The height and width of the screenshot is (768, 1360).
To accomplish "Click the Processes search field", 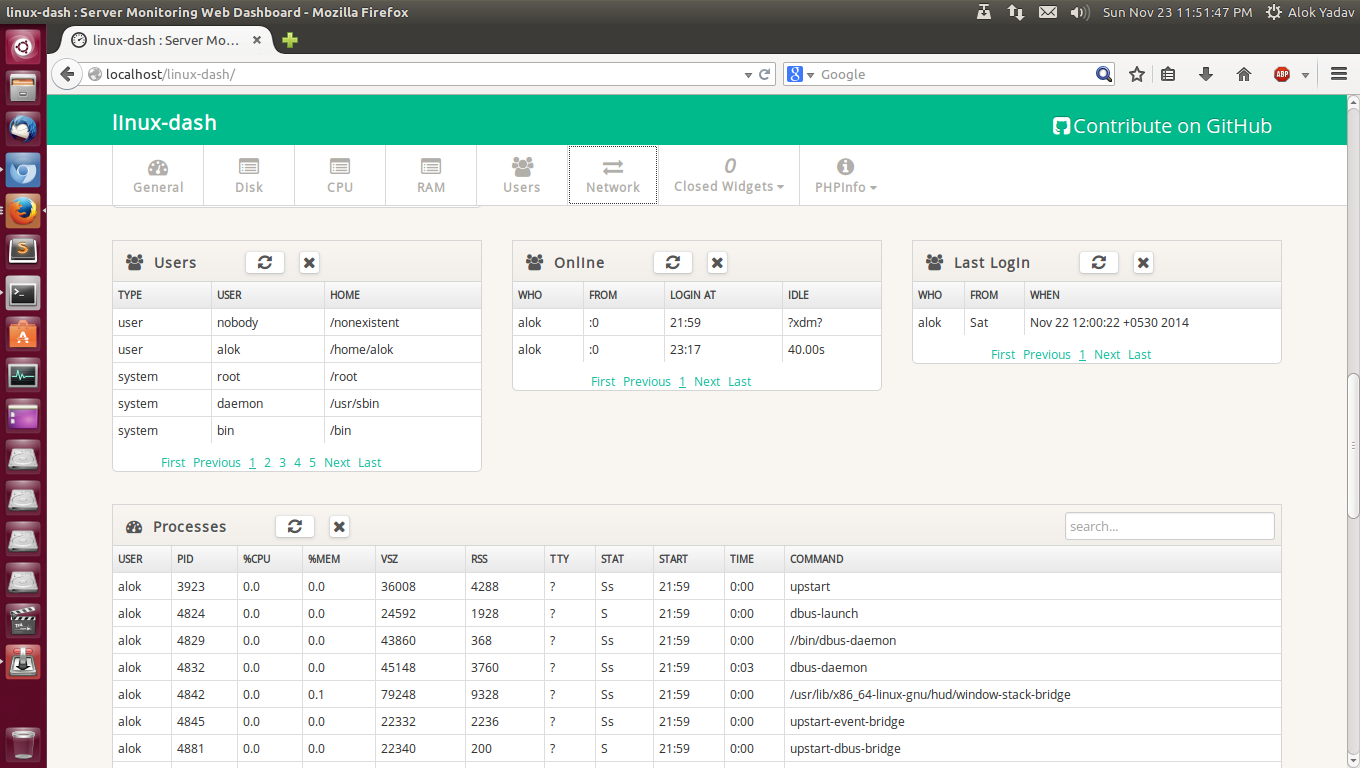I will tap(1169, 526).
